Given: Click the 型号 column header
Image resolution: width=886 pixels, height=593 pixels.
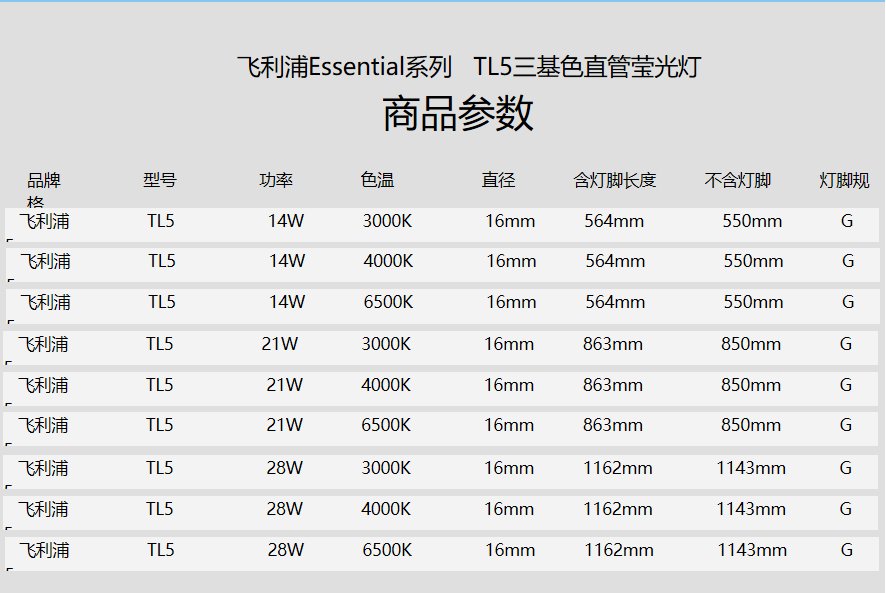Looking at the screenshot, I should point(160,180).
